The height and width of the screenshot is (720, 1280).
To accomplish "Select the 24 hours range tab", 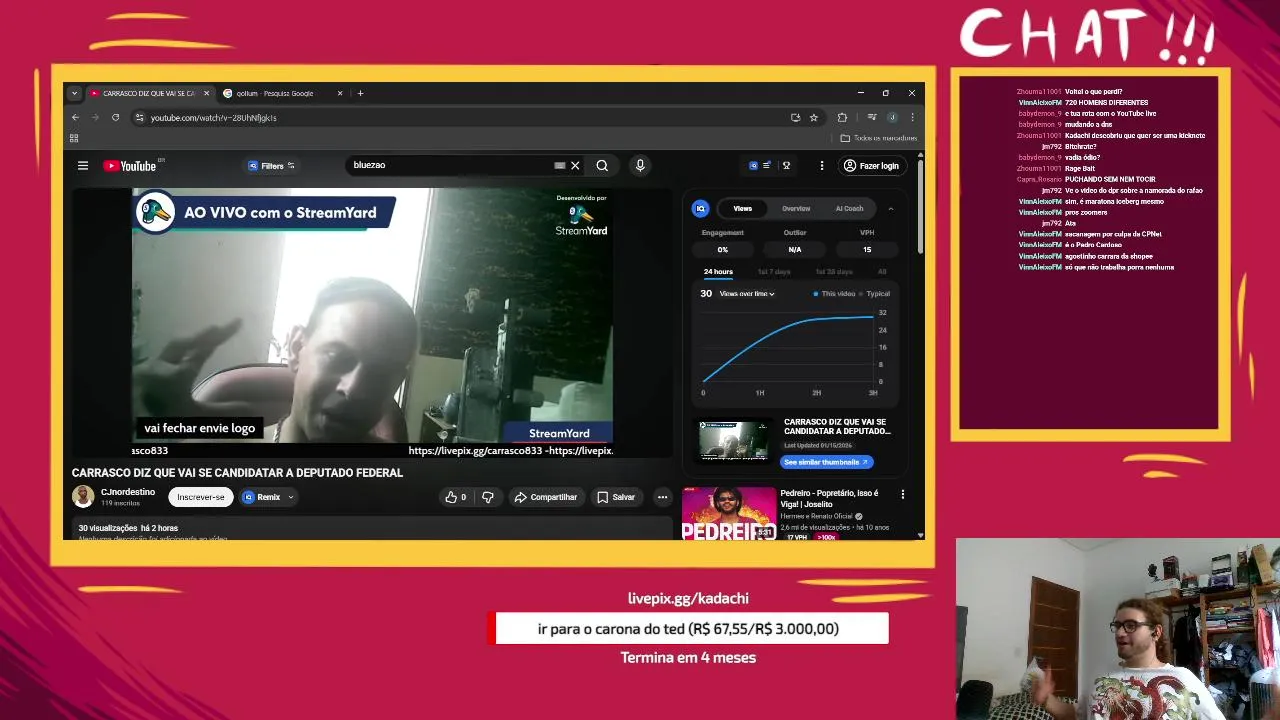I will tap(718, 272).
